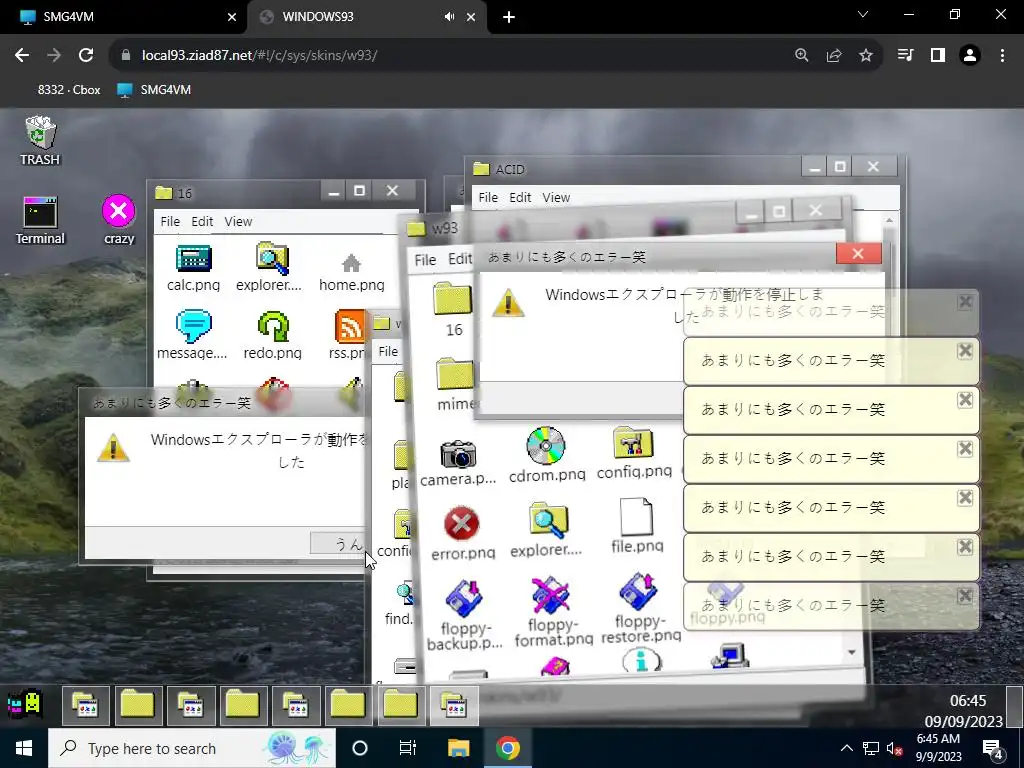Open Edit menu in the ACID window
Image resolution: width=1024 pixels, height=768 pixels.
[x=520, y=197]
